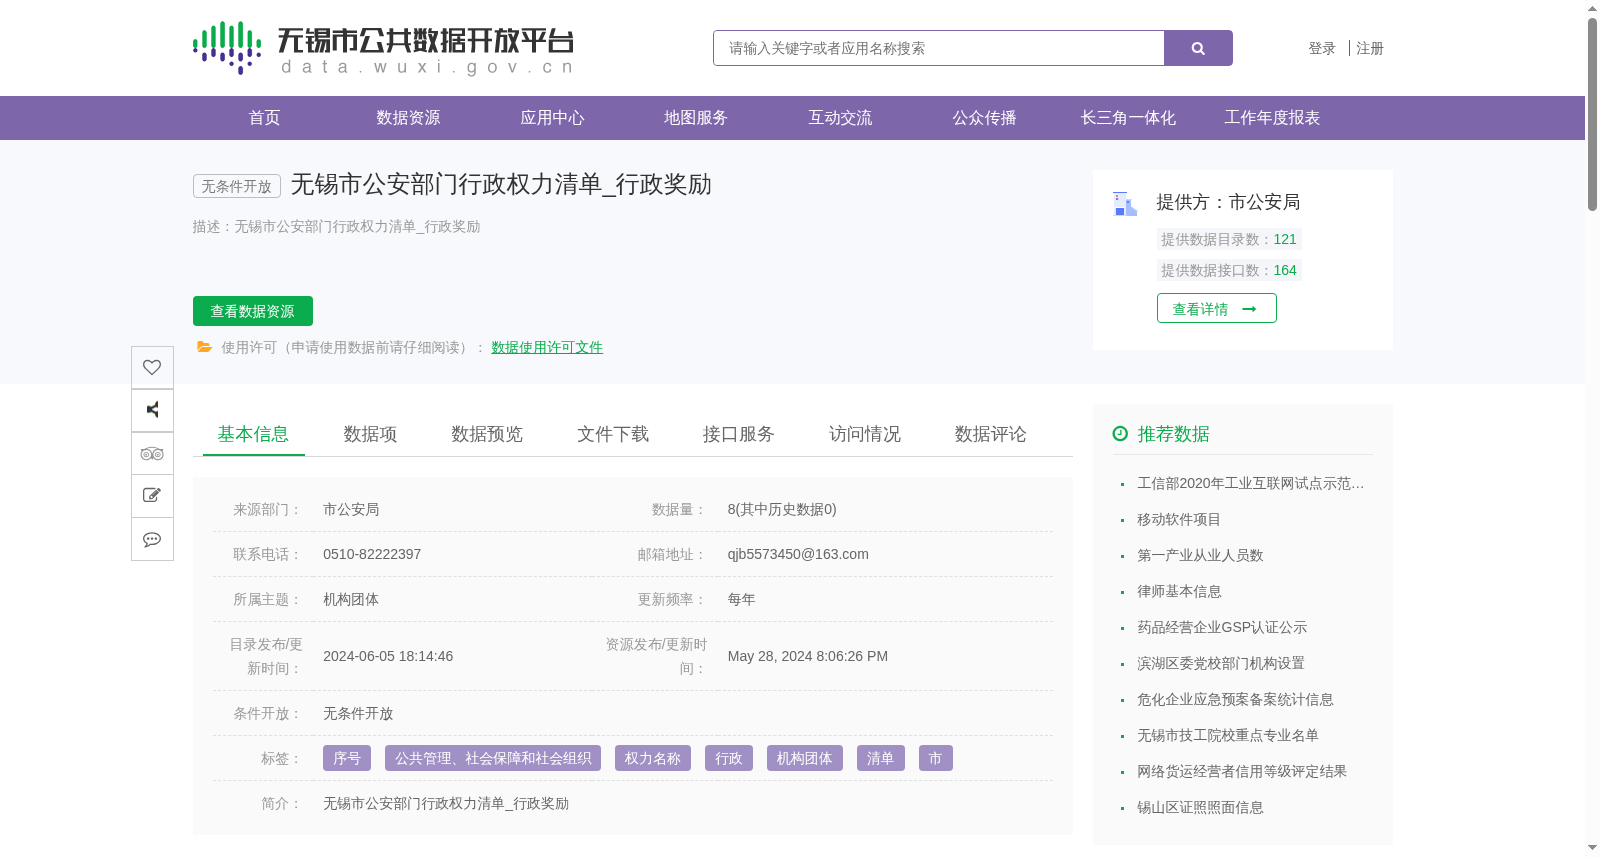The height and width of the screenshot is (857, 1600).
Task: Open the 数据资源 menu item
Action: 408,118
